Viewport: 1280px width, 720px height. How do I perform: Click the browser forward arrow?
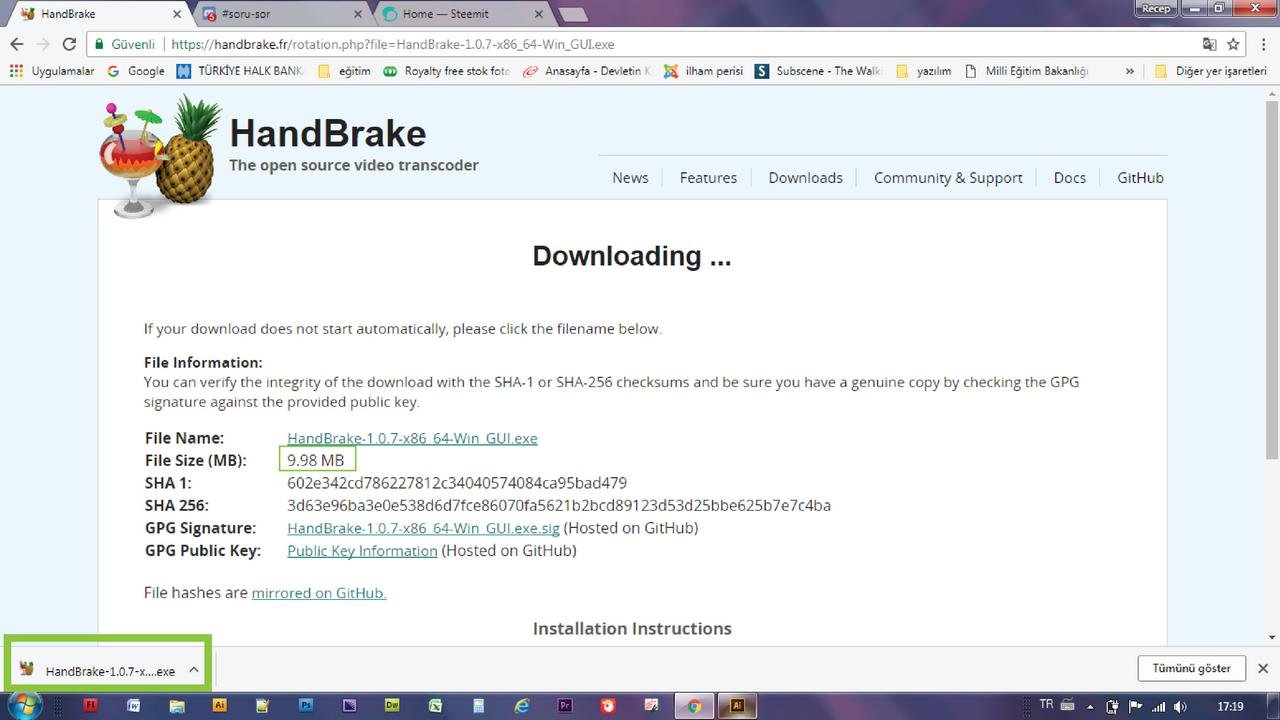43,44
